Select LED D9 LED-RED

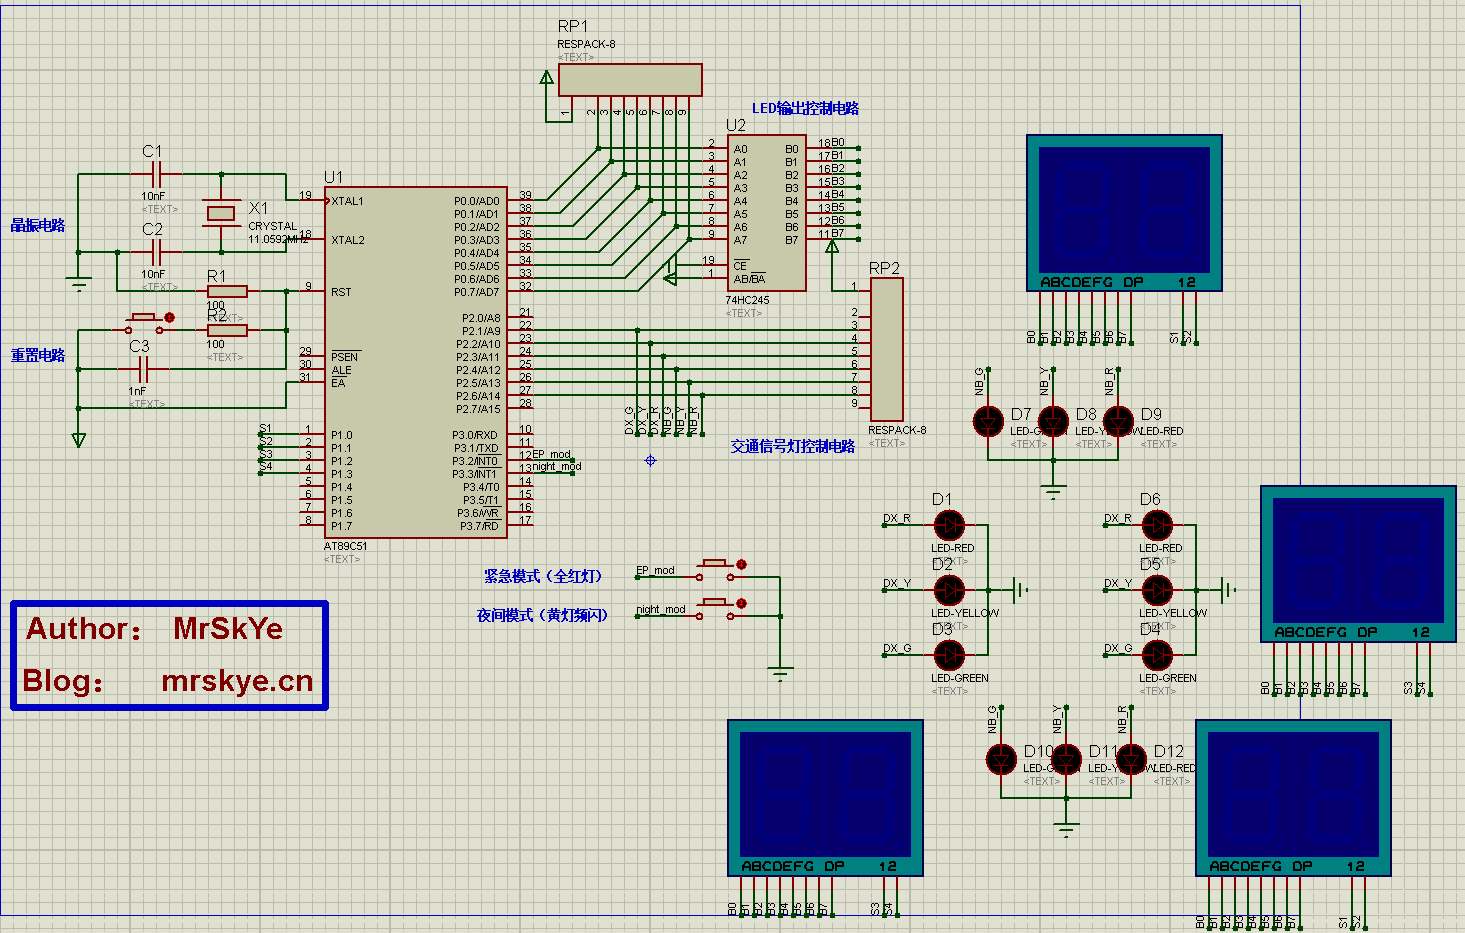[1118, 421]
